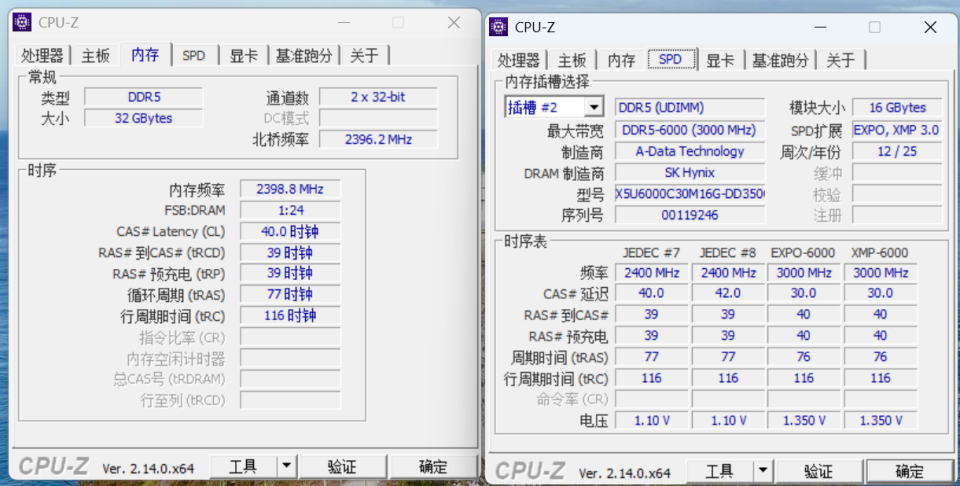Open 插槽 #2 slot selection dropdown
This screenshot has height=486, width=960.
click(x=593, y=108)
